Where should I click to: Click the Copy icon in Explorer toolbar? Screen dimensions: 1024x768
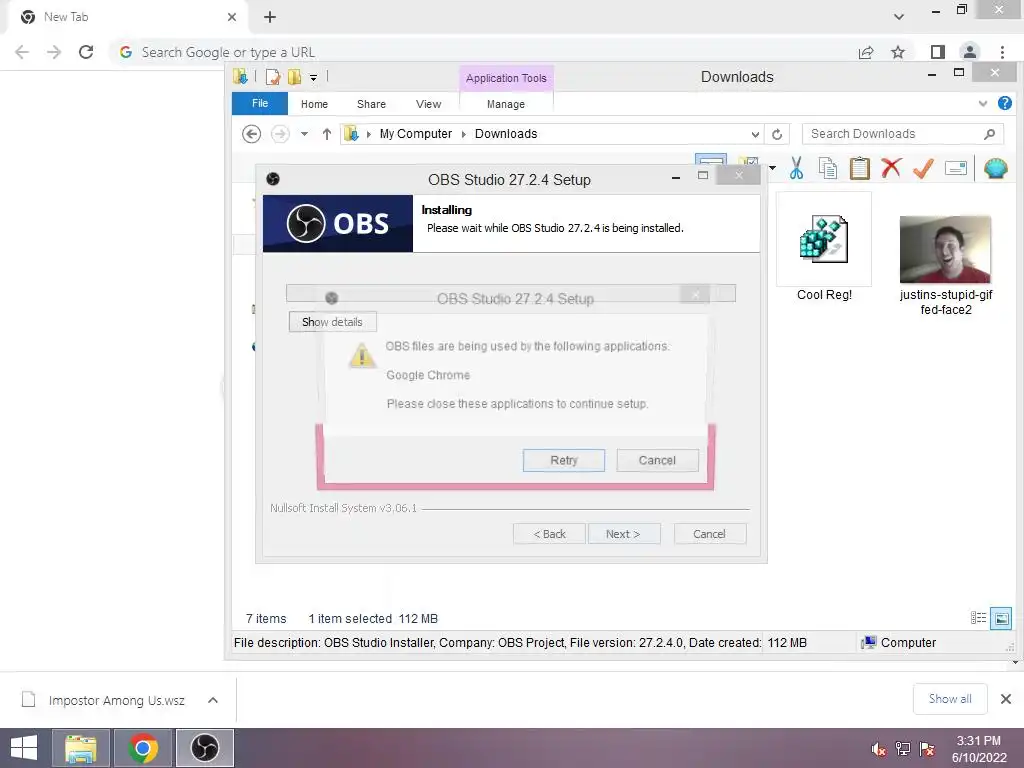tap(827, 168)
